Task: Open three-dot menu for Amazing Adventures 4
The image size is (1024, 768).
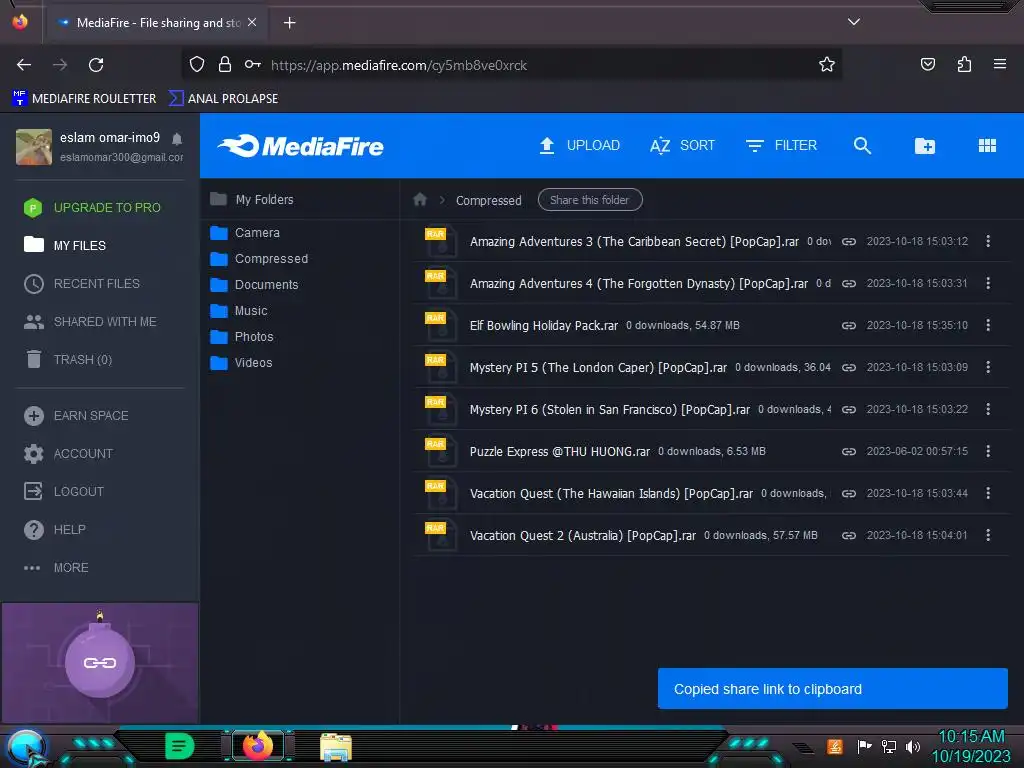Action: point(988,283)
